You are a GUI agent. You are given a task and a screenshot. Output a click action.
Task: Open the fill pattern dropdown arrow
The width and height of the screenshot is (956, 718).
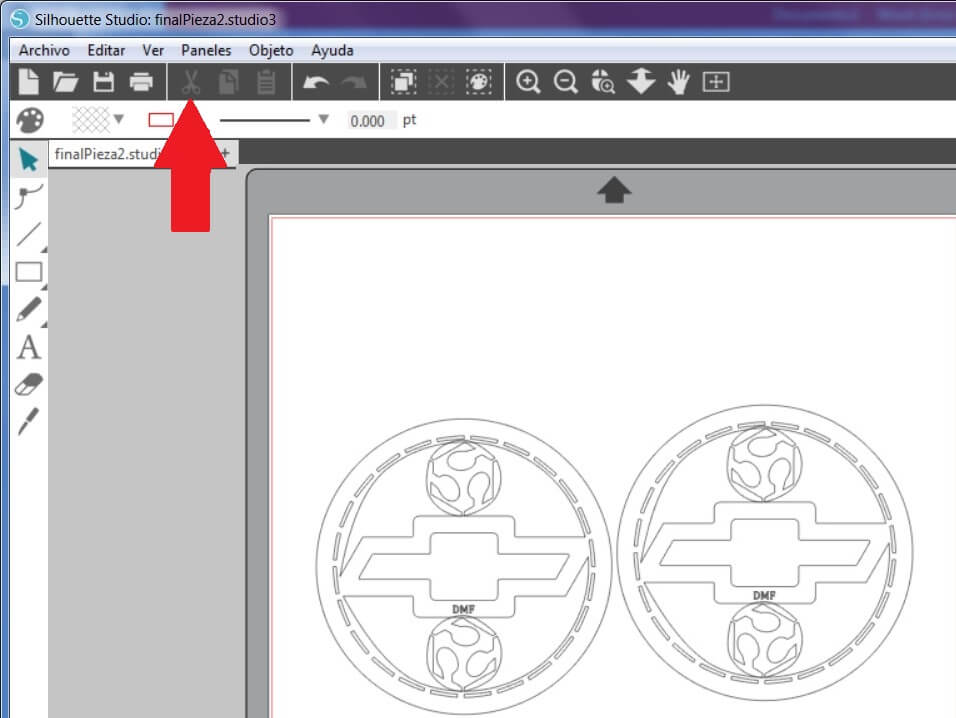pyautogui.click(x=119, y=119)
